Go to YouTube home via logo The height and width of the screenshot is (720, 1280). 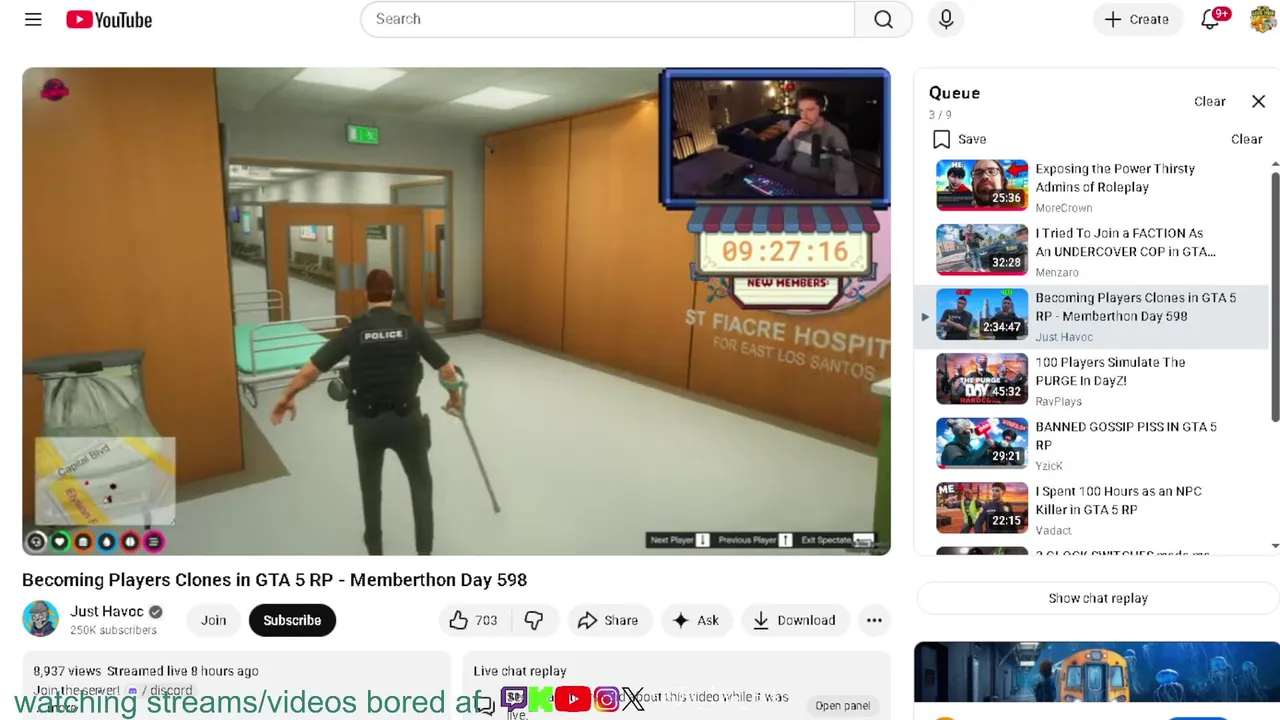coord(109,19)
